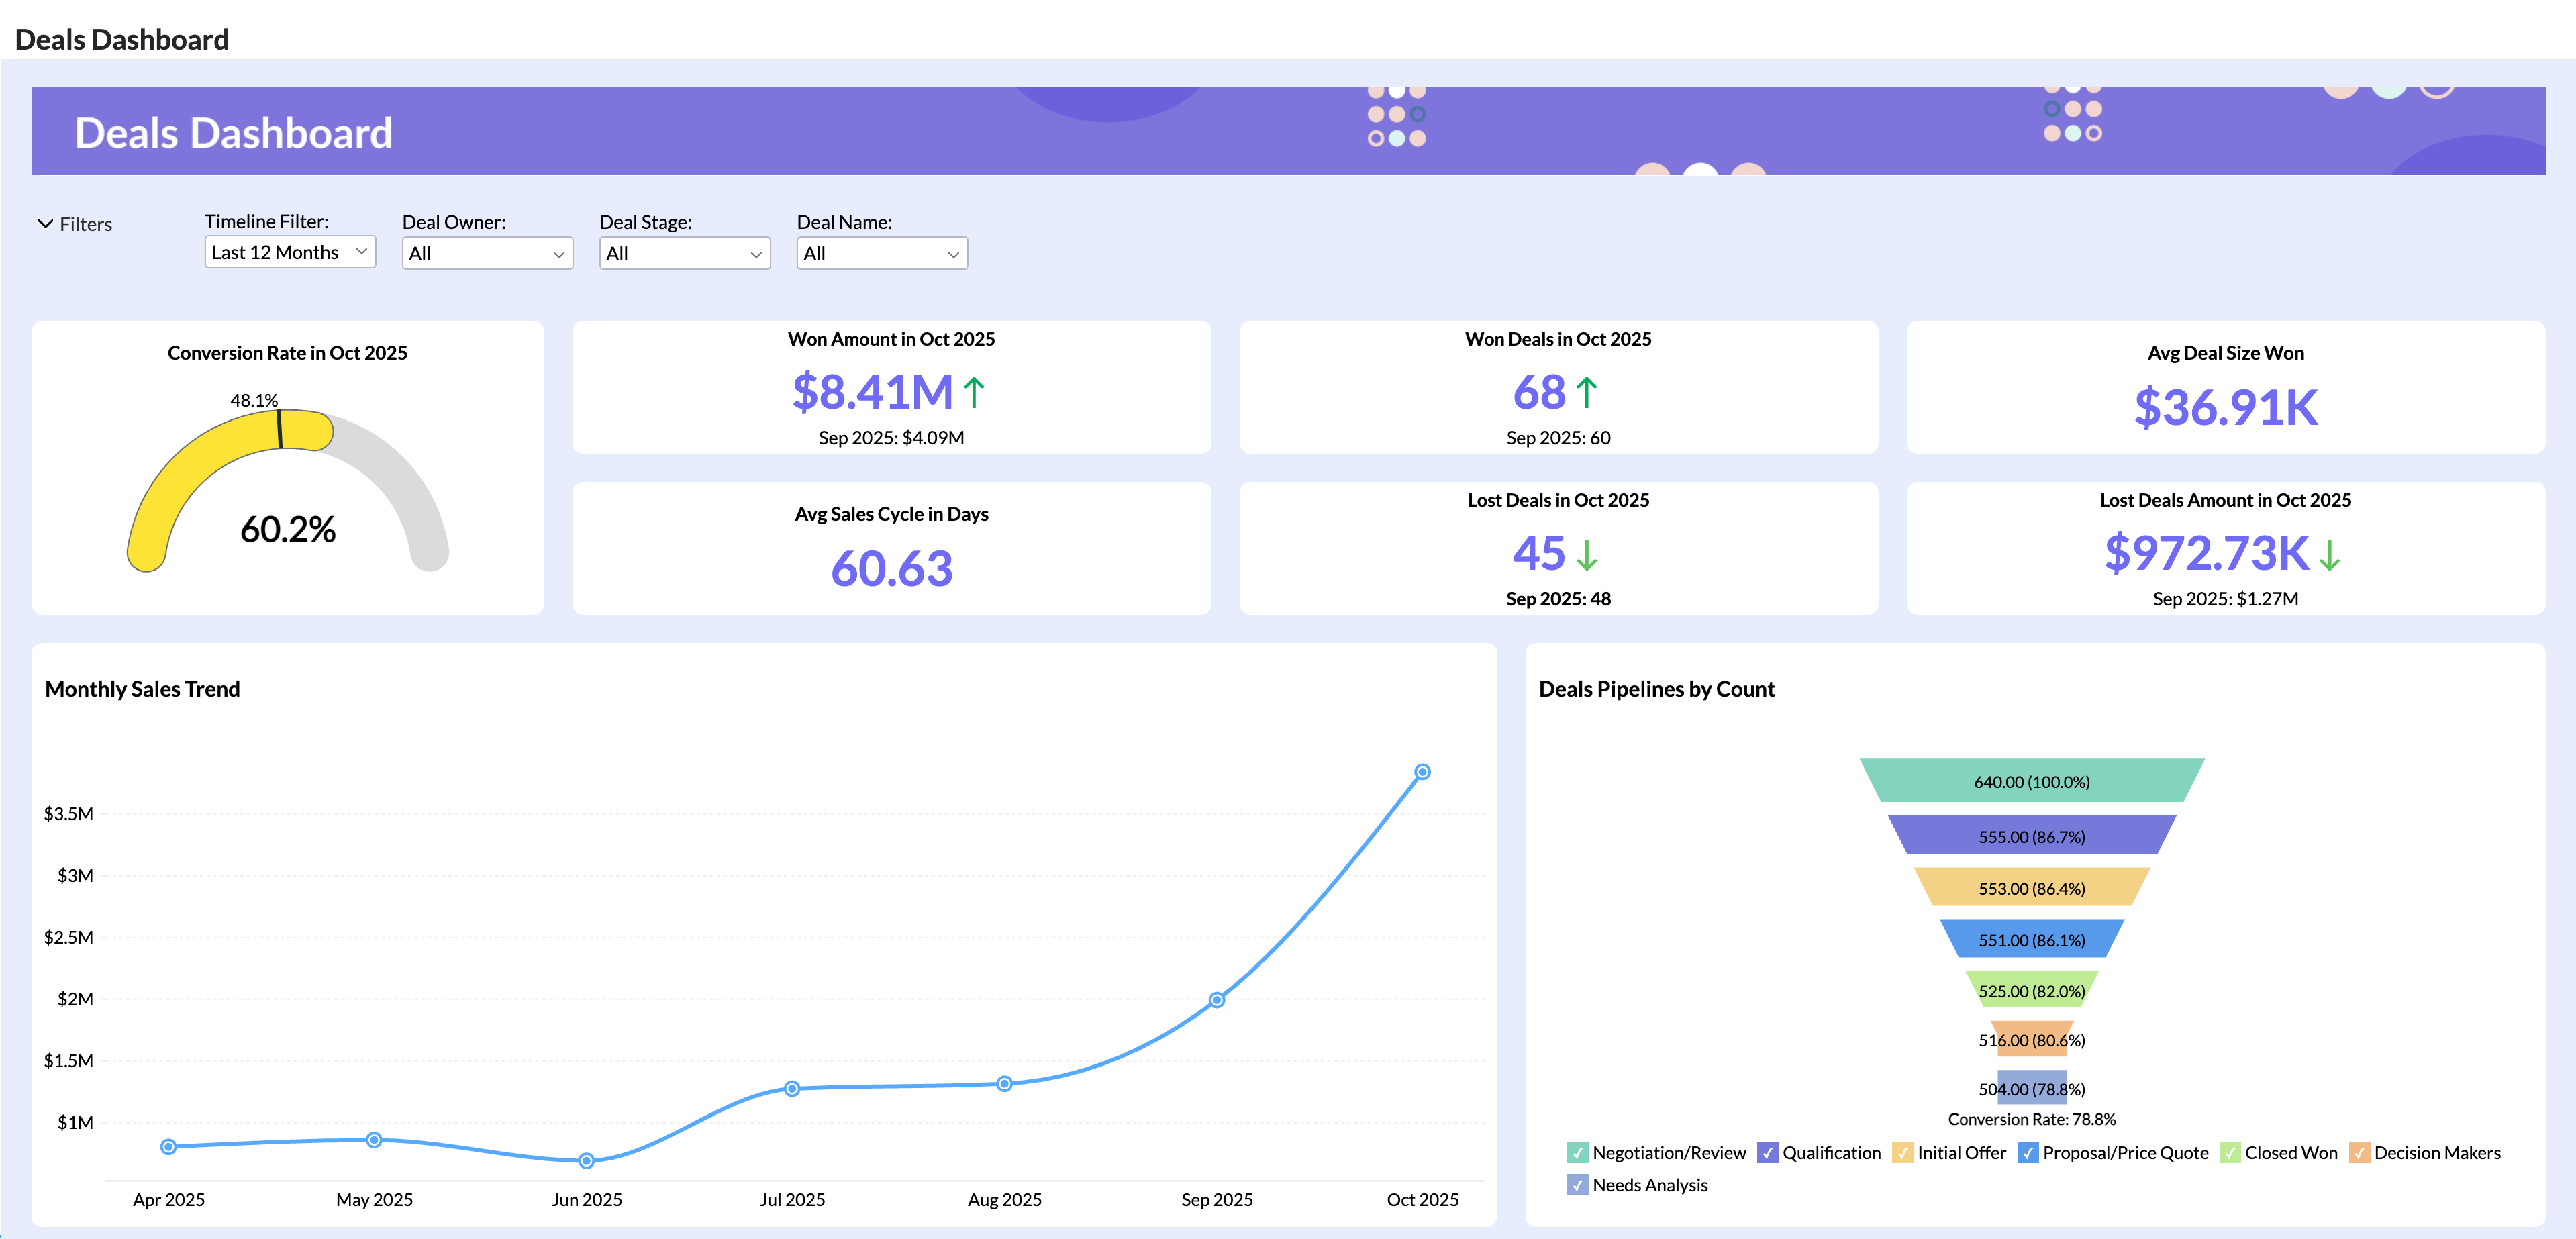Screen dimensions: 2576x1239
Task: Expand the Deal Owner dropdown
Action: [487, 253]
